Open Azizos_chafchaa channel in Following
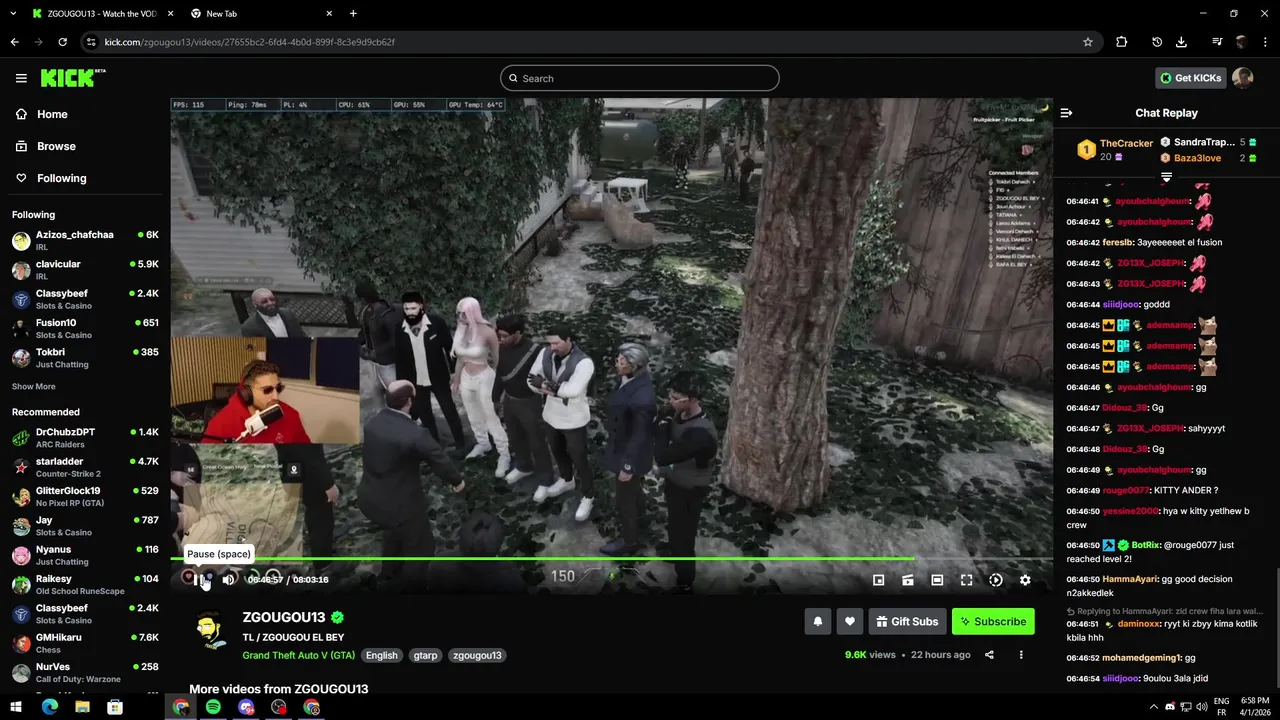This screenshot has width=1280, height=720. point(85,241)
